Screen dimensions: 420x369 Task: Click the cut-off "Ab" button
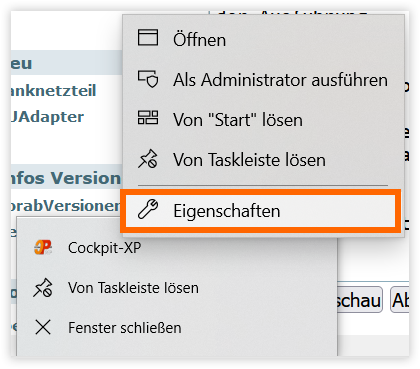tap(400, 300)
